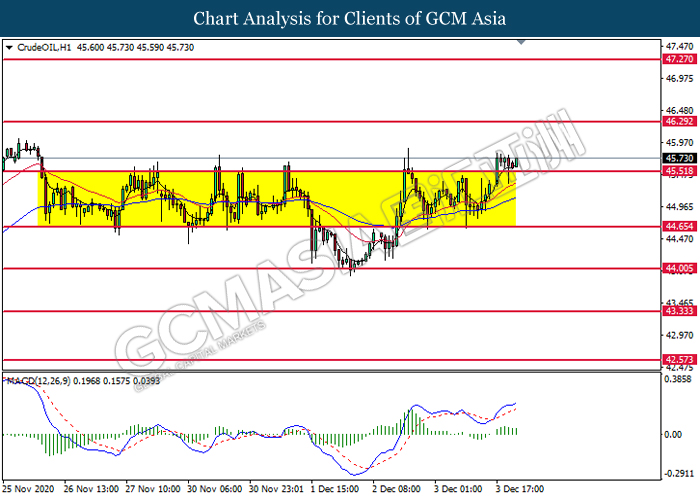Click the 42.970 price scale value
700x500 pixels.
[x=679, y=335]
